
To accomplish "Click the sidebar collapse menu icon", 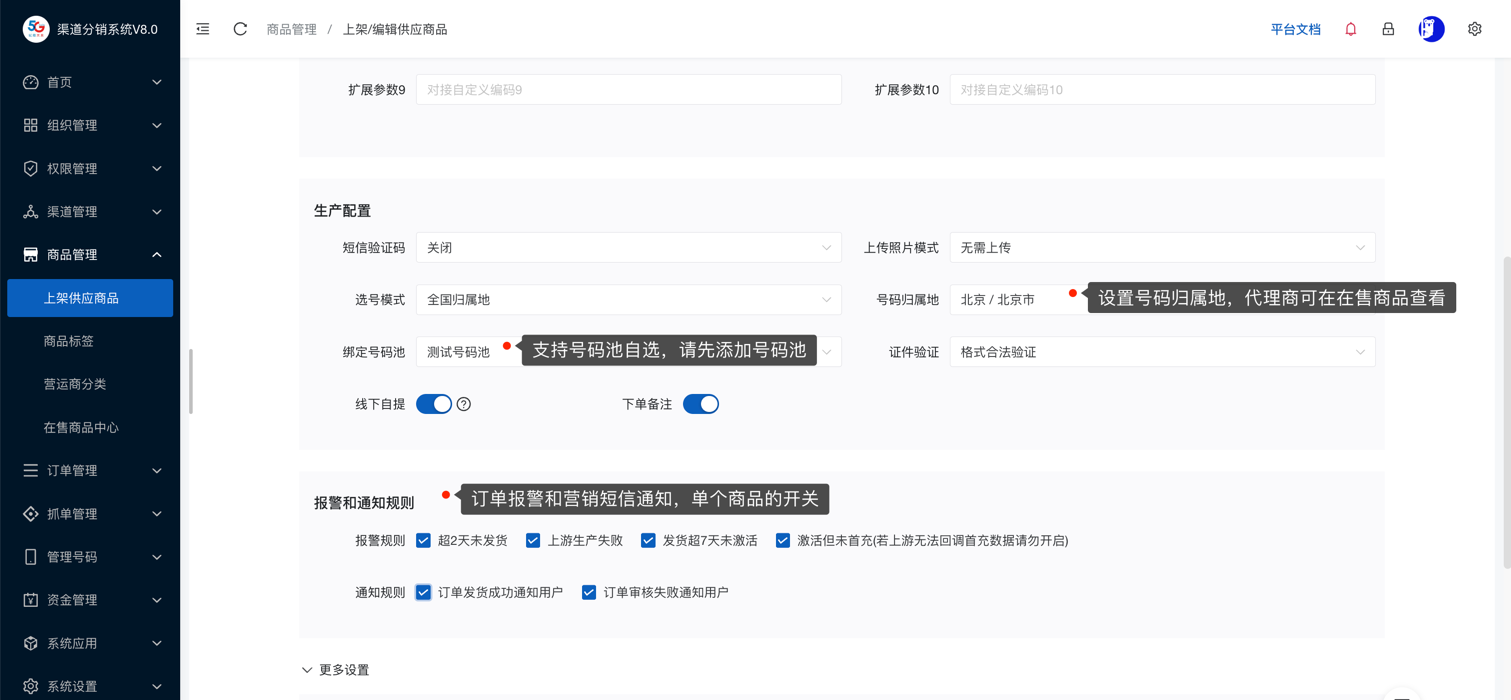I will click(x=203, y=29).
